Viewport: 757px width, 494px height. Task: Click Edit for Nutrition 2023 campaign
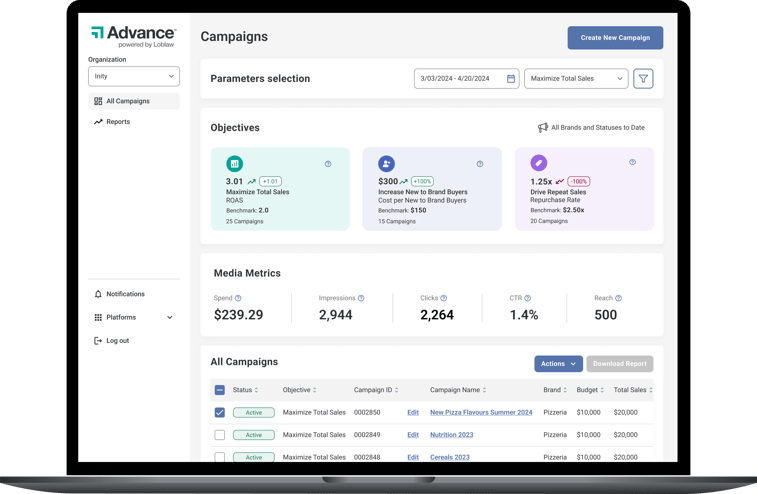click(413, 435)
